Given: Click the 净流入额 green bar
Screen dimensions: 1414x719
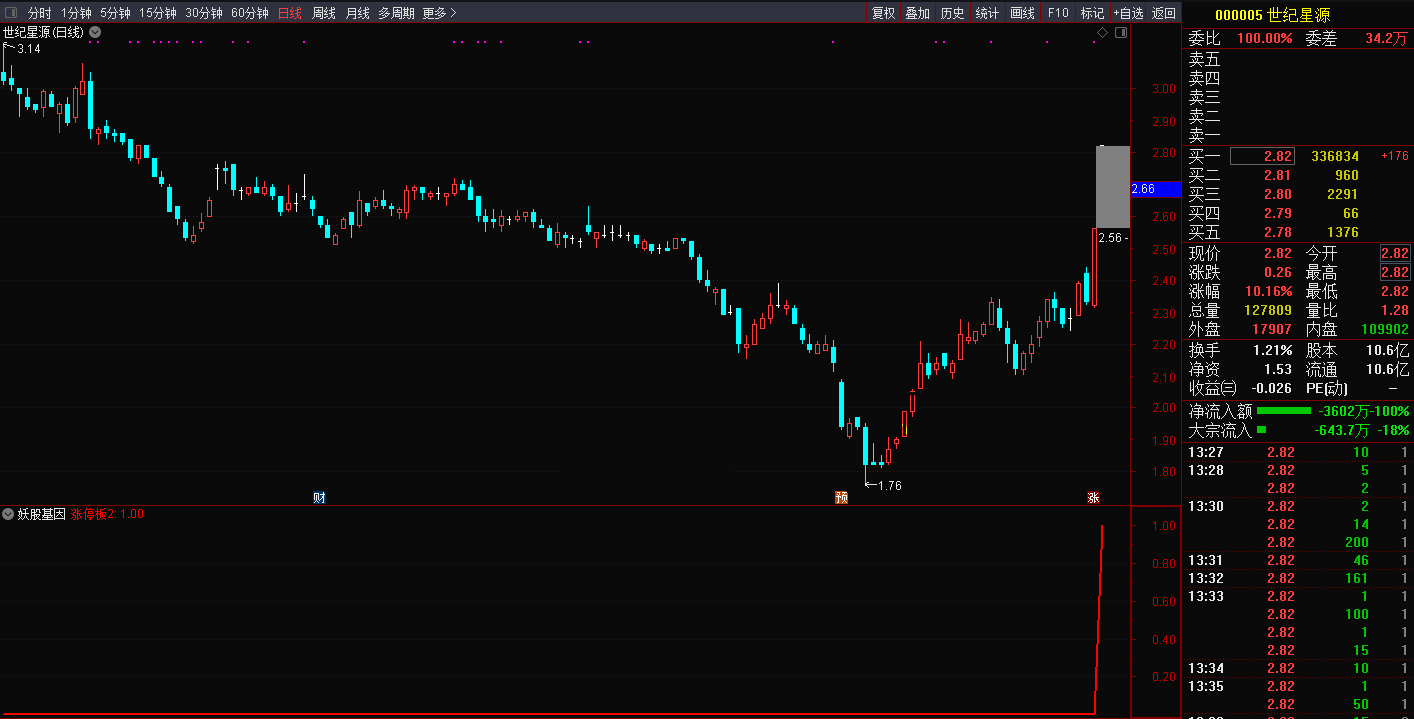Looking at the screenshot, I should [1284, 411].
